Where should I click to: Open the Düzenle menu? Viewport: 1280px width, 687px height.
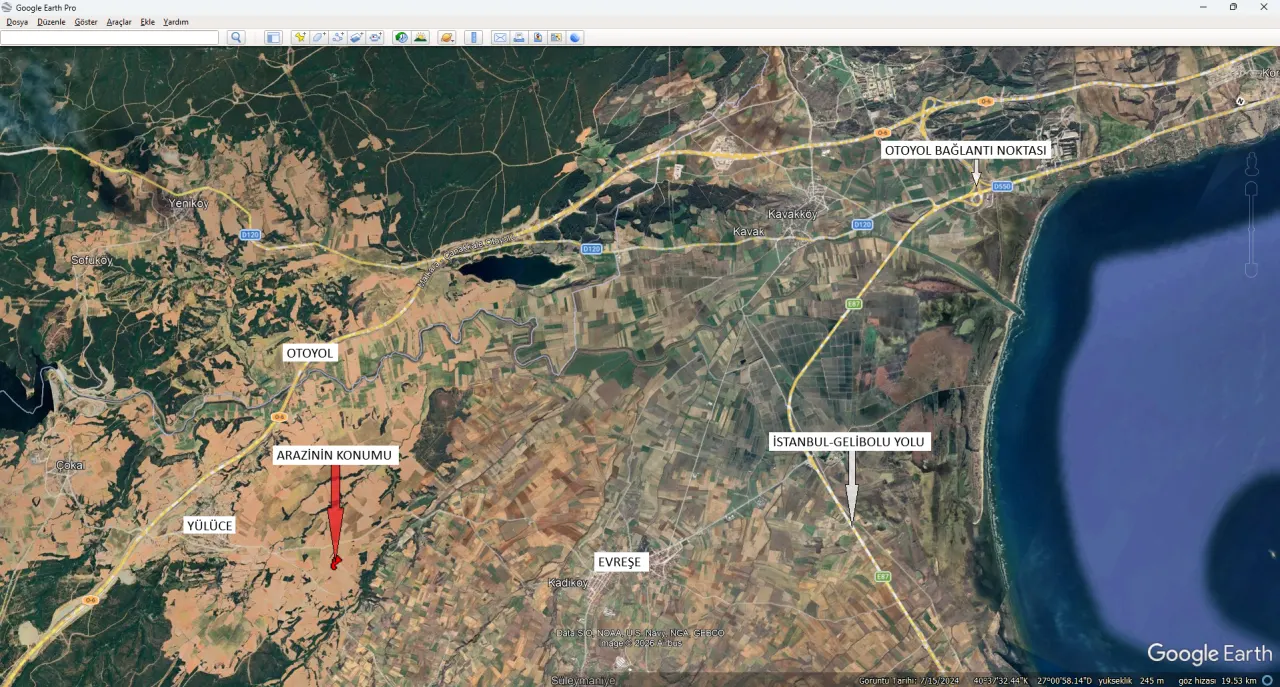[51, 22]
